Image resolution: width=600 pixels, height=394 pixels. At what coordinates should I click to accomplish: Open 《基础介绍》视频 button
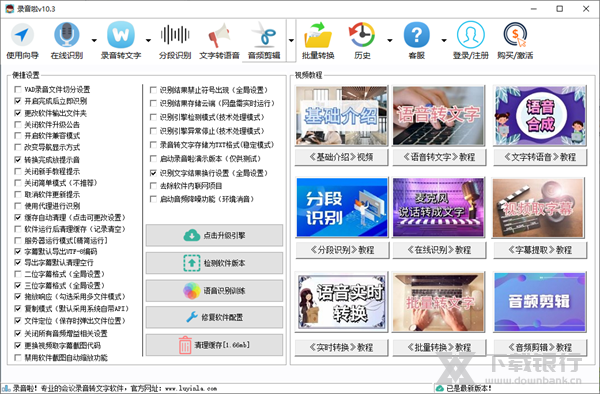tap(341, 157)
